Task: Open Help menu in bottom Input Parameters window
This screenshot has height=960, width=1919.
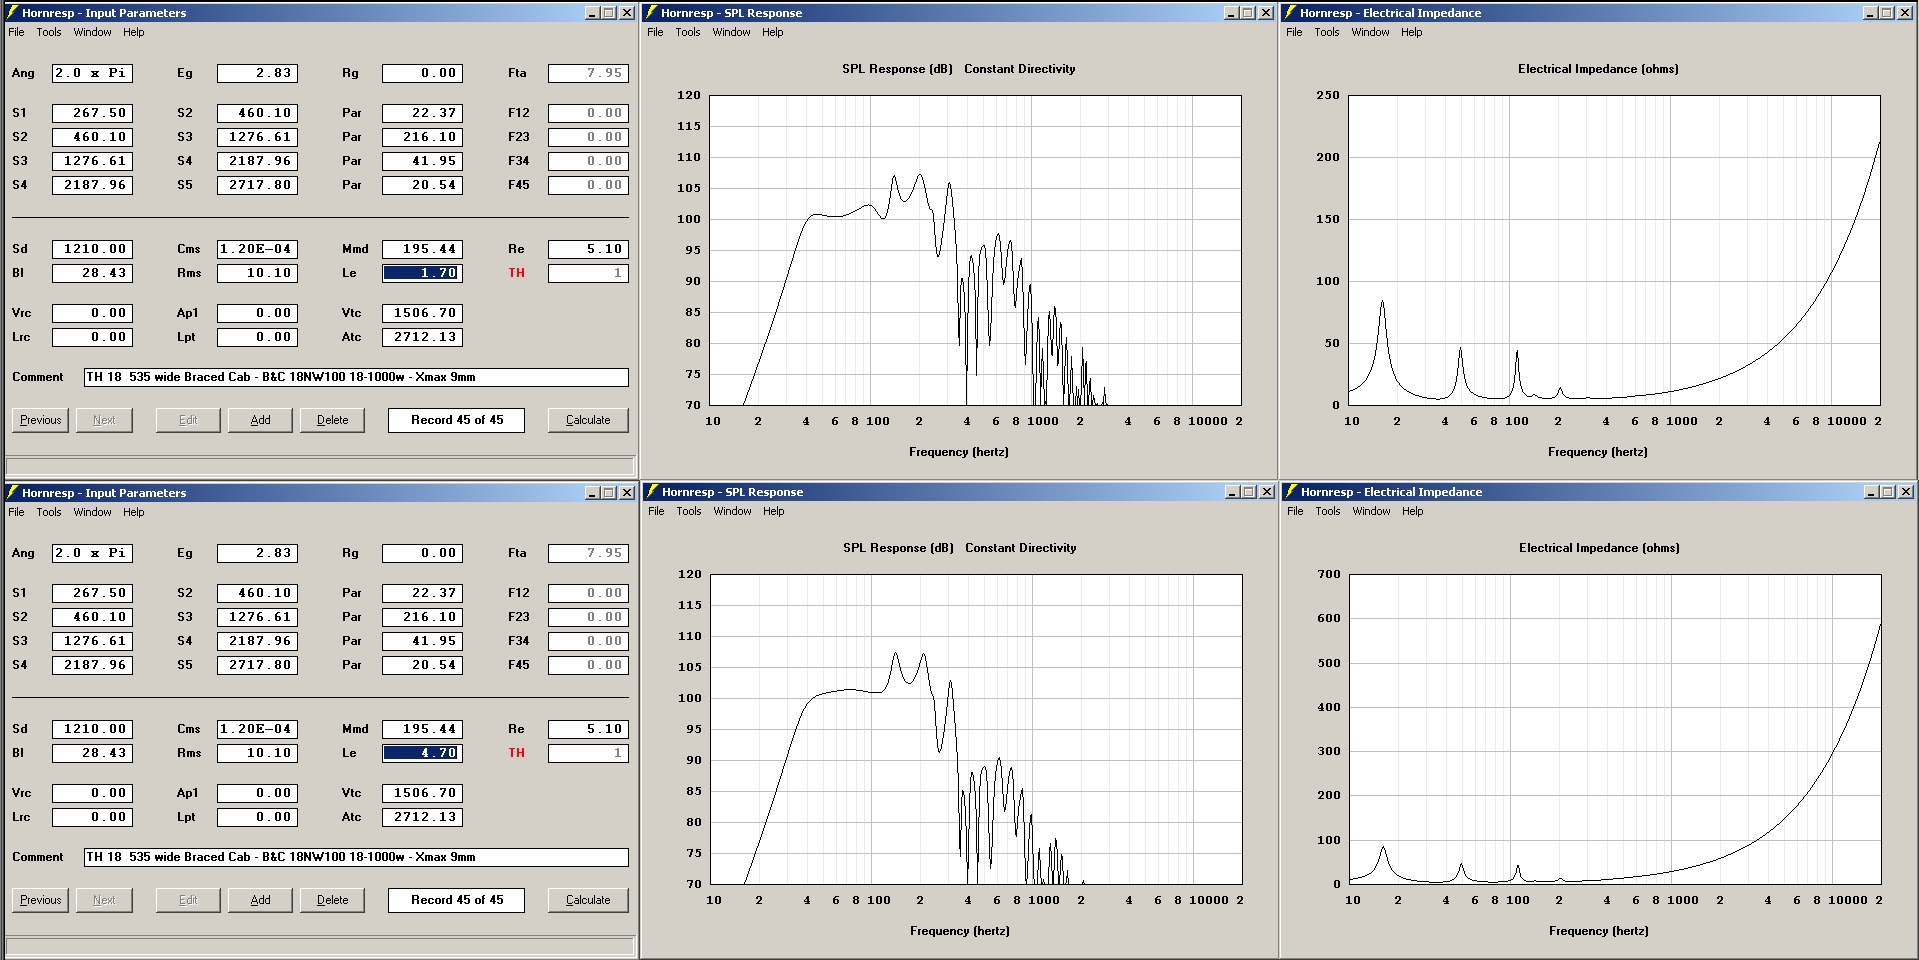Action: (x=134, y=512)
